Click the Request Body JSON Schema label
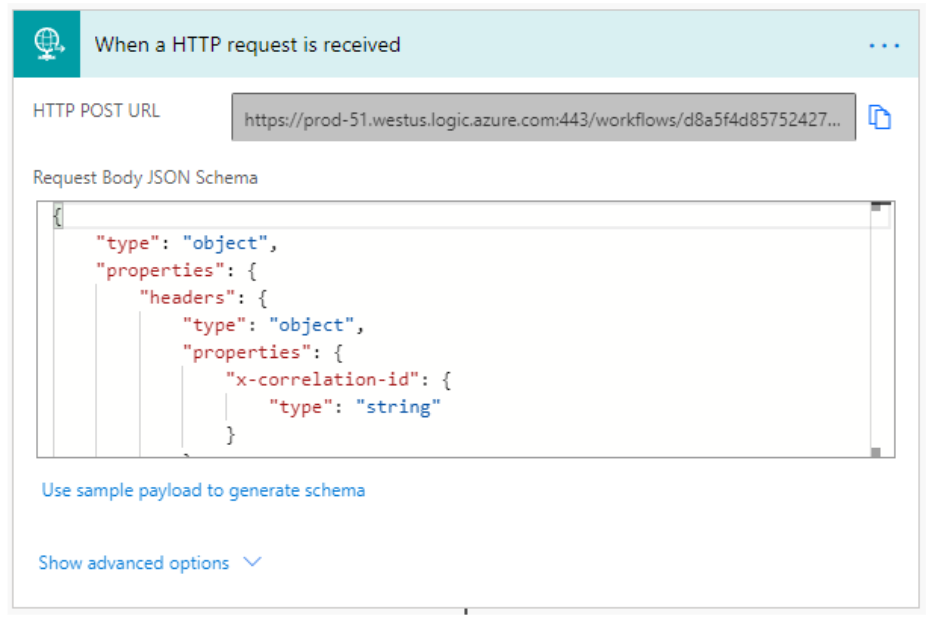 145,177
